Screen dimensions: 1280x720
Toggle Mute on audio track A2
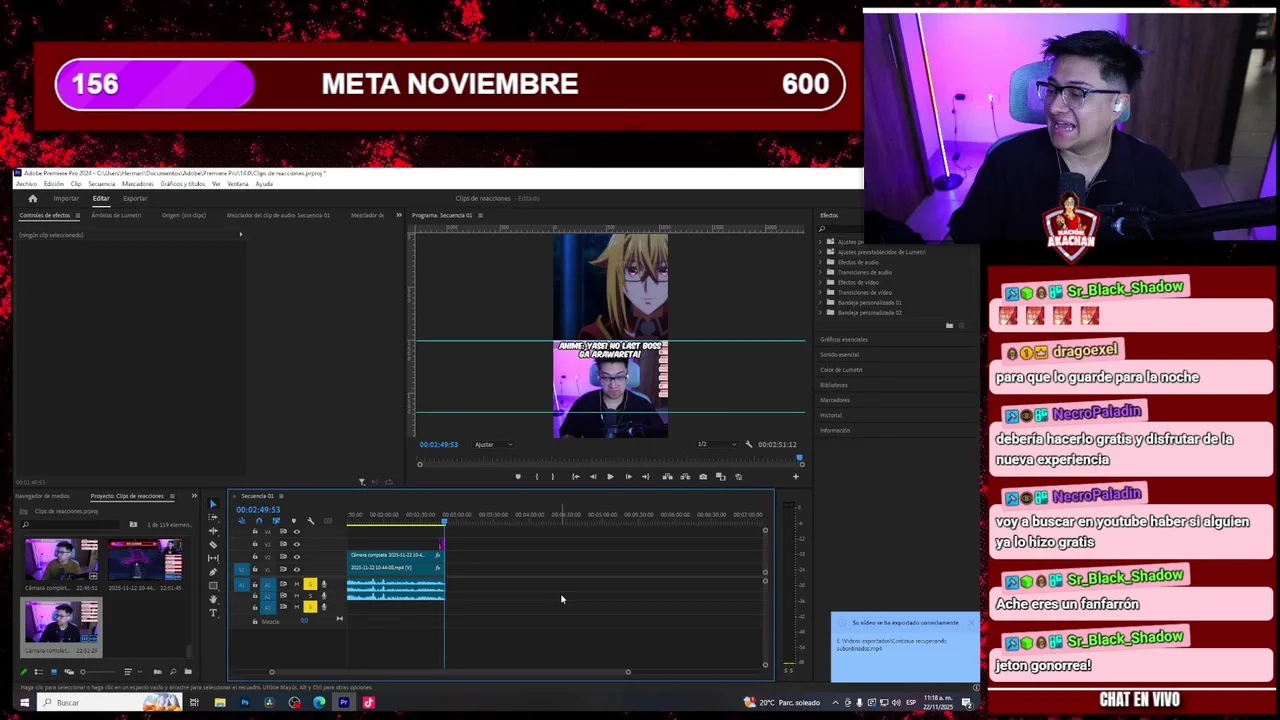tap(296, 596)
